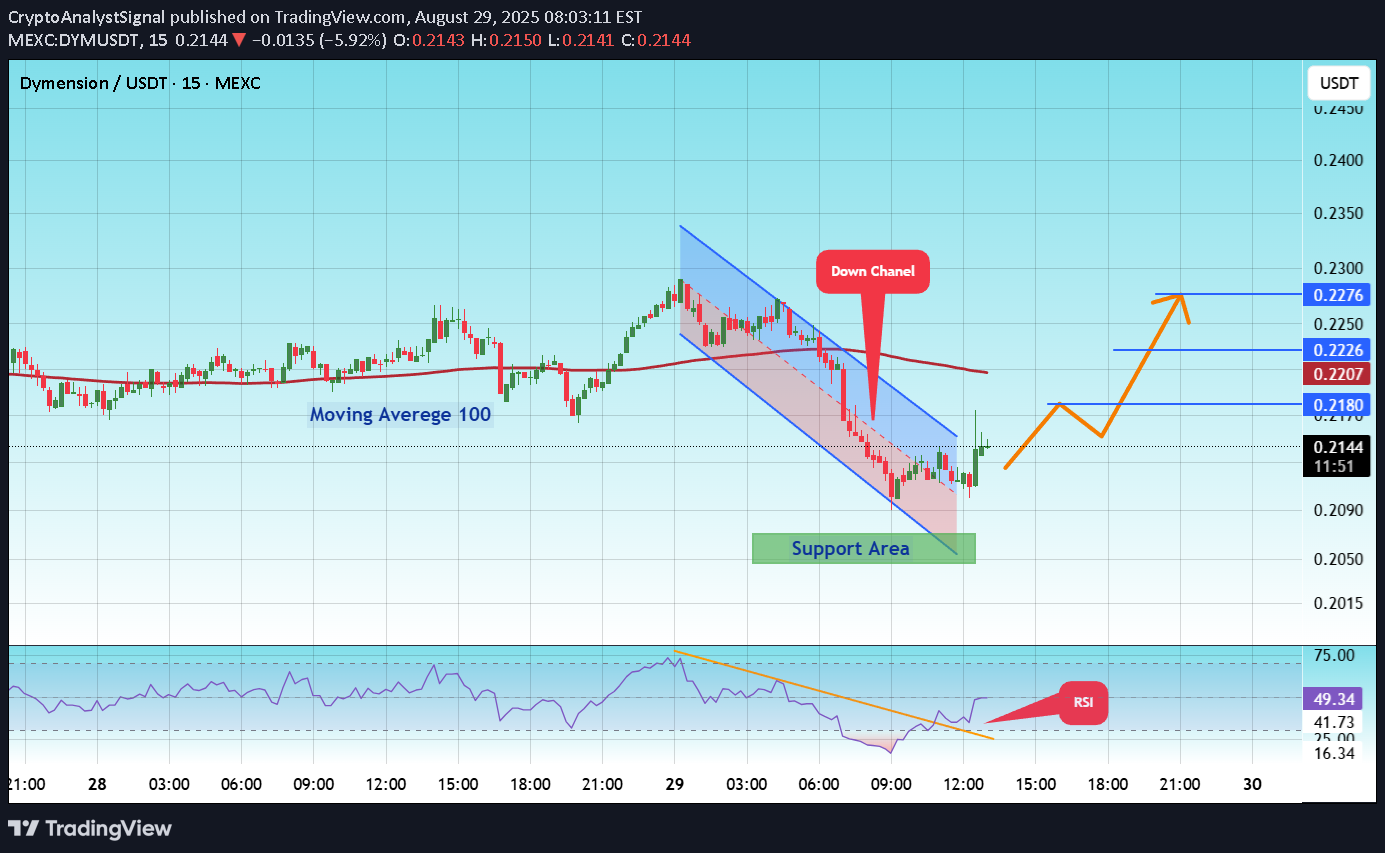Select the red Down Chanel callout

pos(873,271)
